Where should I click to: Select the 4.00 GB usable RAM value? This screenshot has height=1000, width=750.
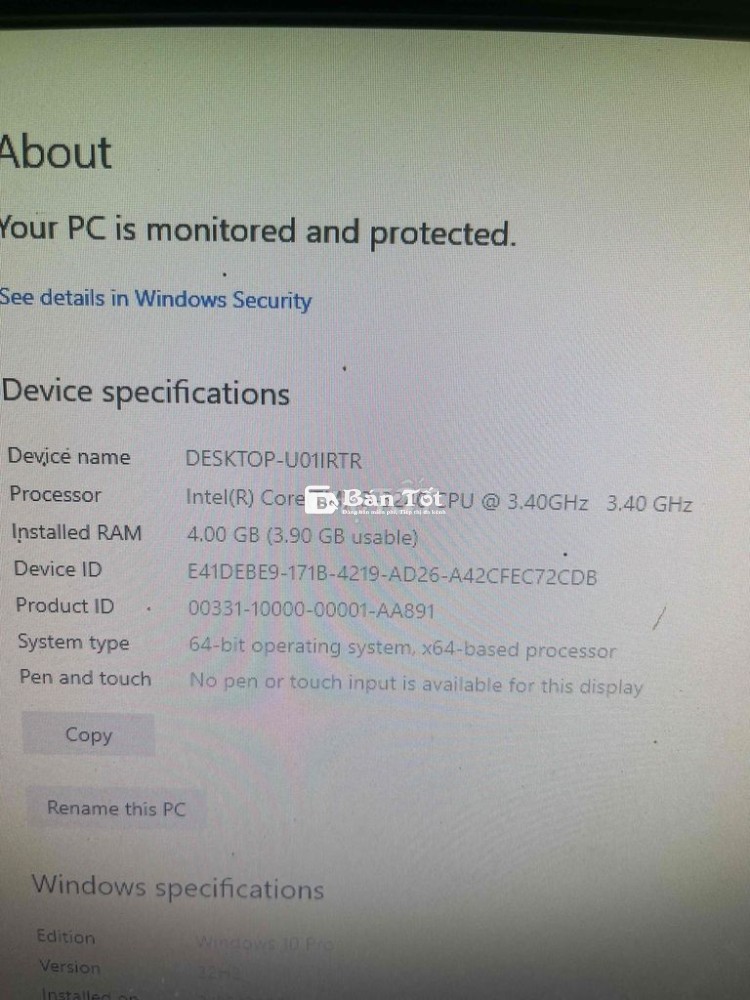[302, 536]
